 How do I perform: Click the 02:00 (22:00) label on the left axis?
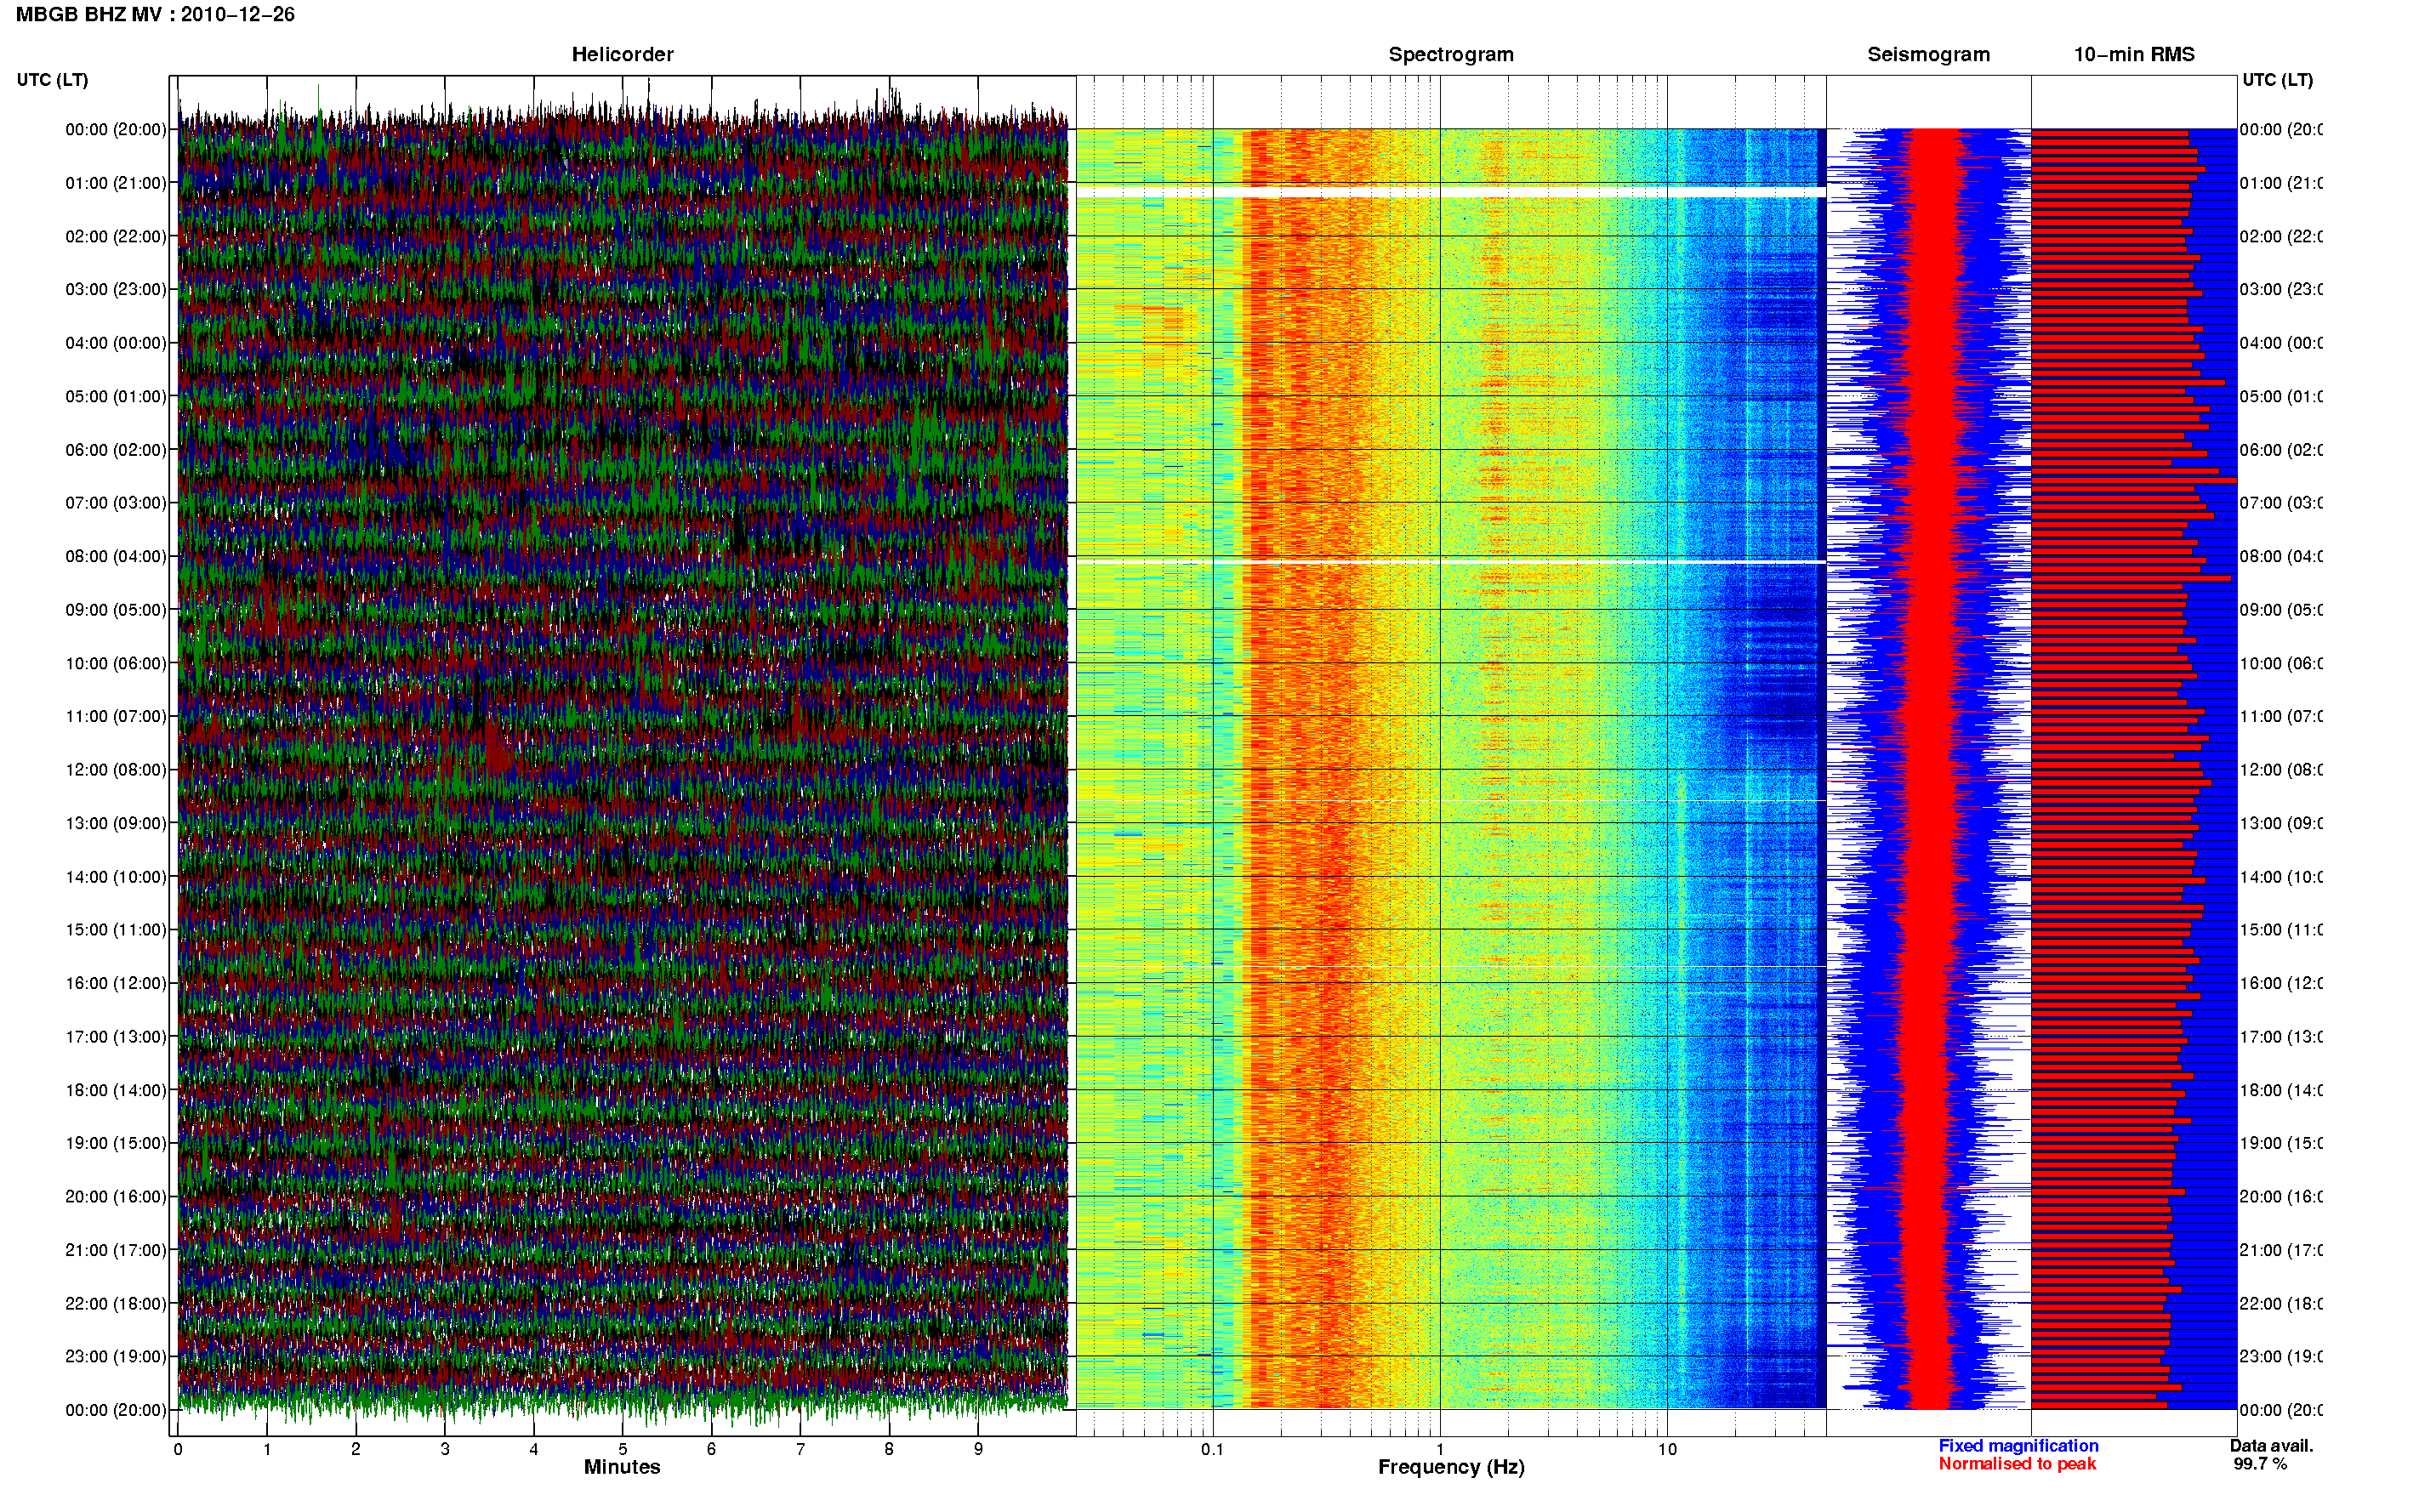pos(116,236)
